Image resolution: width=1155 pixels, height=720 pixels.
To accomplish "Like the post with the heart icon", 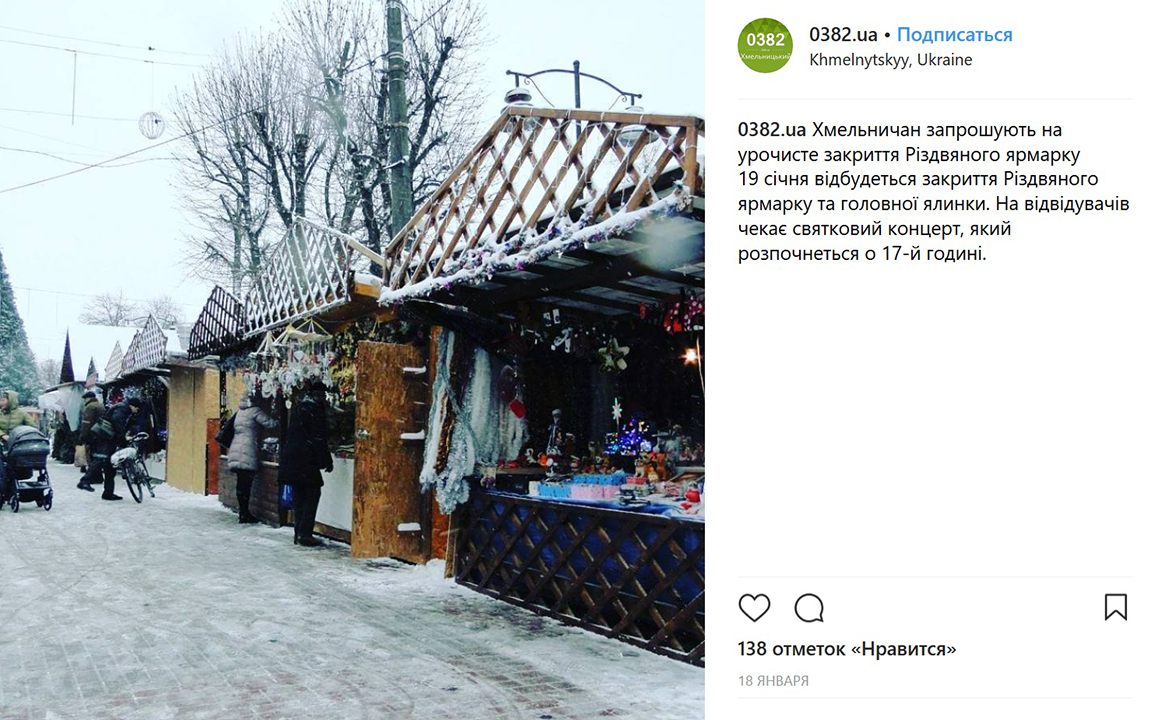I will (754, 608).
